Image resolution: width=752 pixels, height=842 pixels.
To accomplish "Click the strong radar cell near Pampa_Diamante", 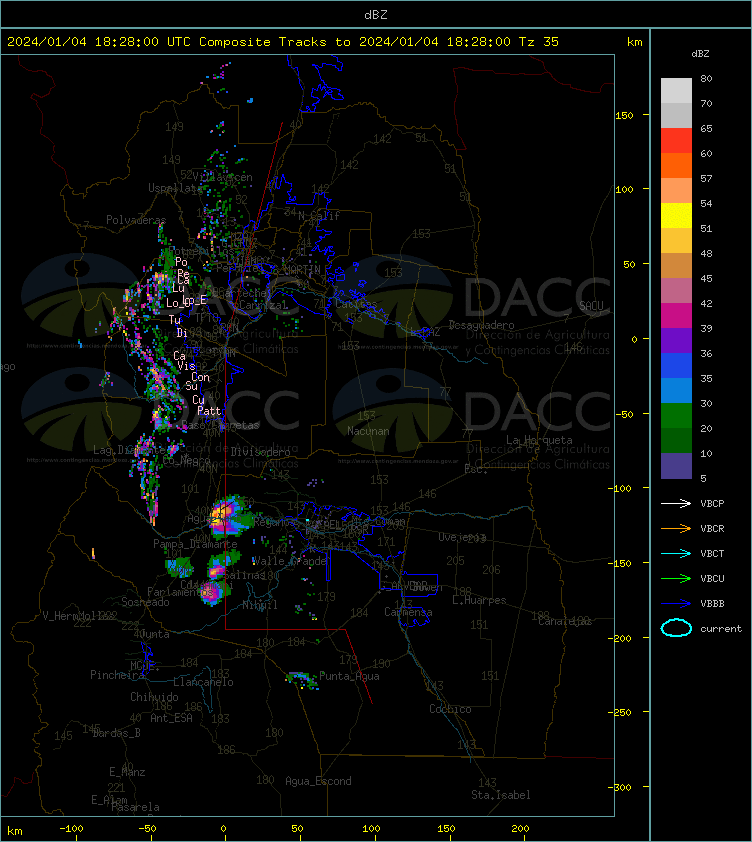I will pos(228,517).
